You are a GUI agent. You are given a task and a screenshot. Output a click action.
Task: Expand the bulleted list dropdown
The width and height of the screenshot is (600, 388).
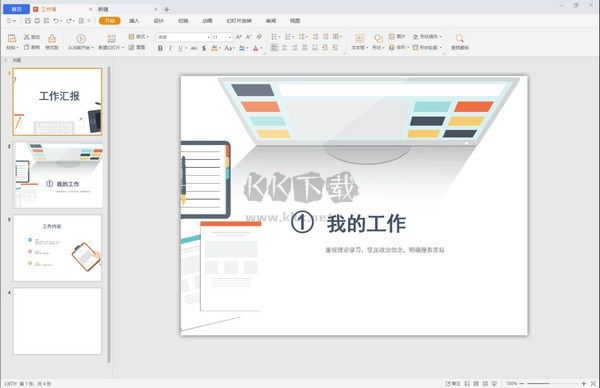pyautogui.click(x=280, y=37)
